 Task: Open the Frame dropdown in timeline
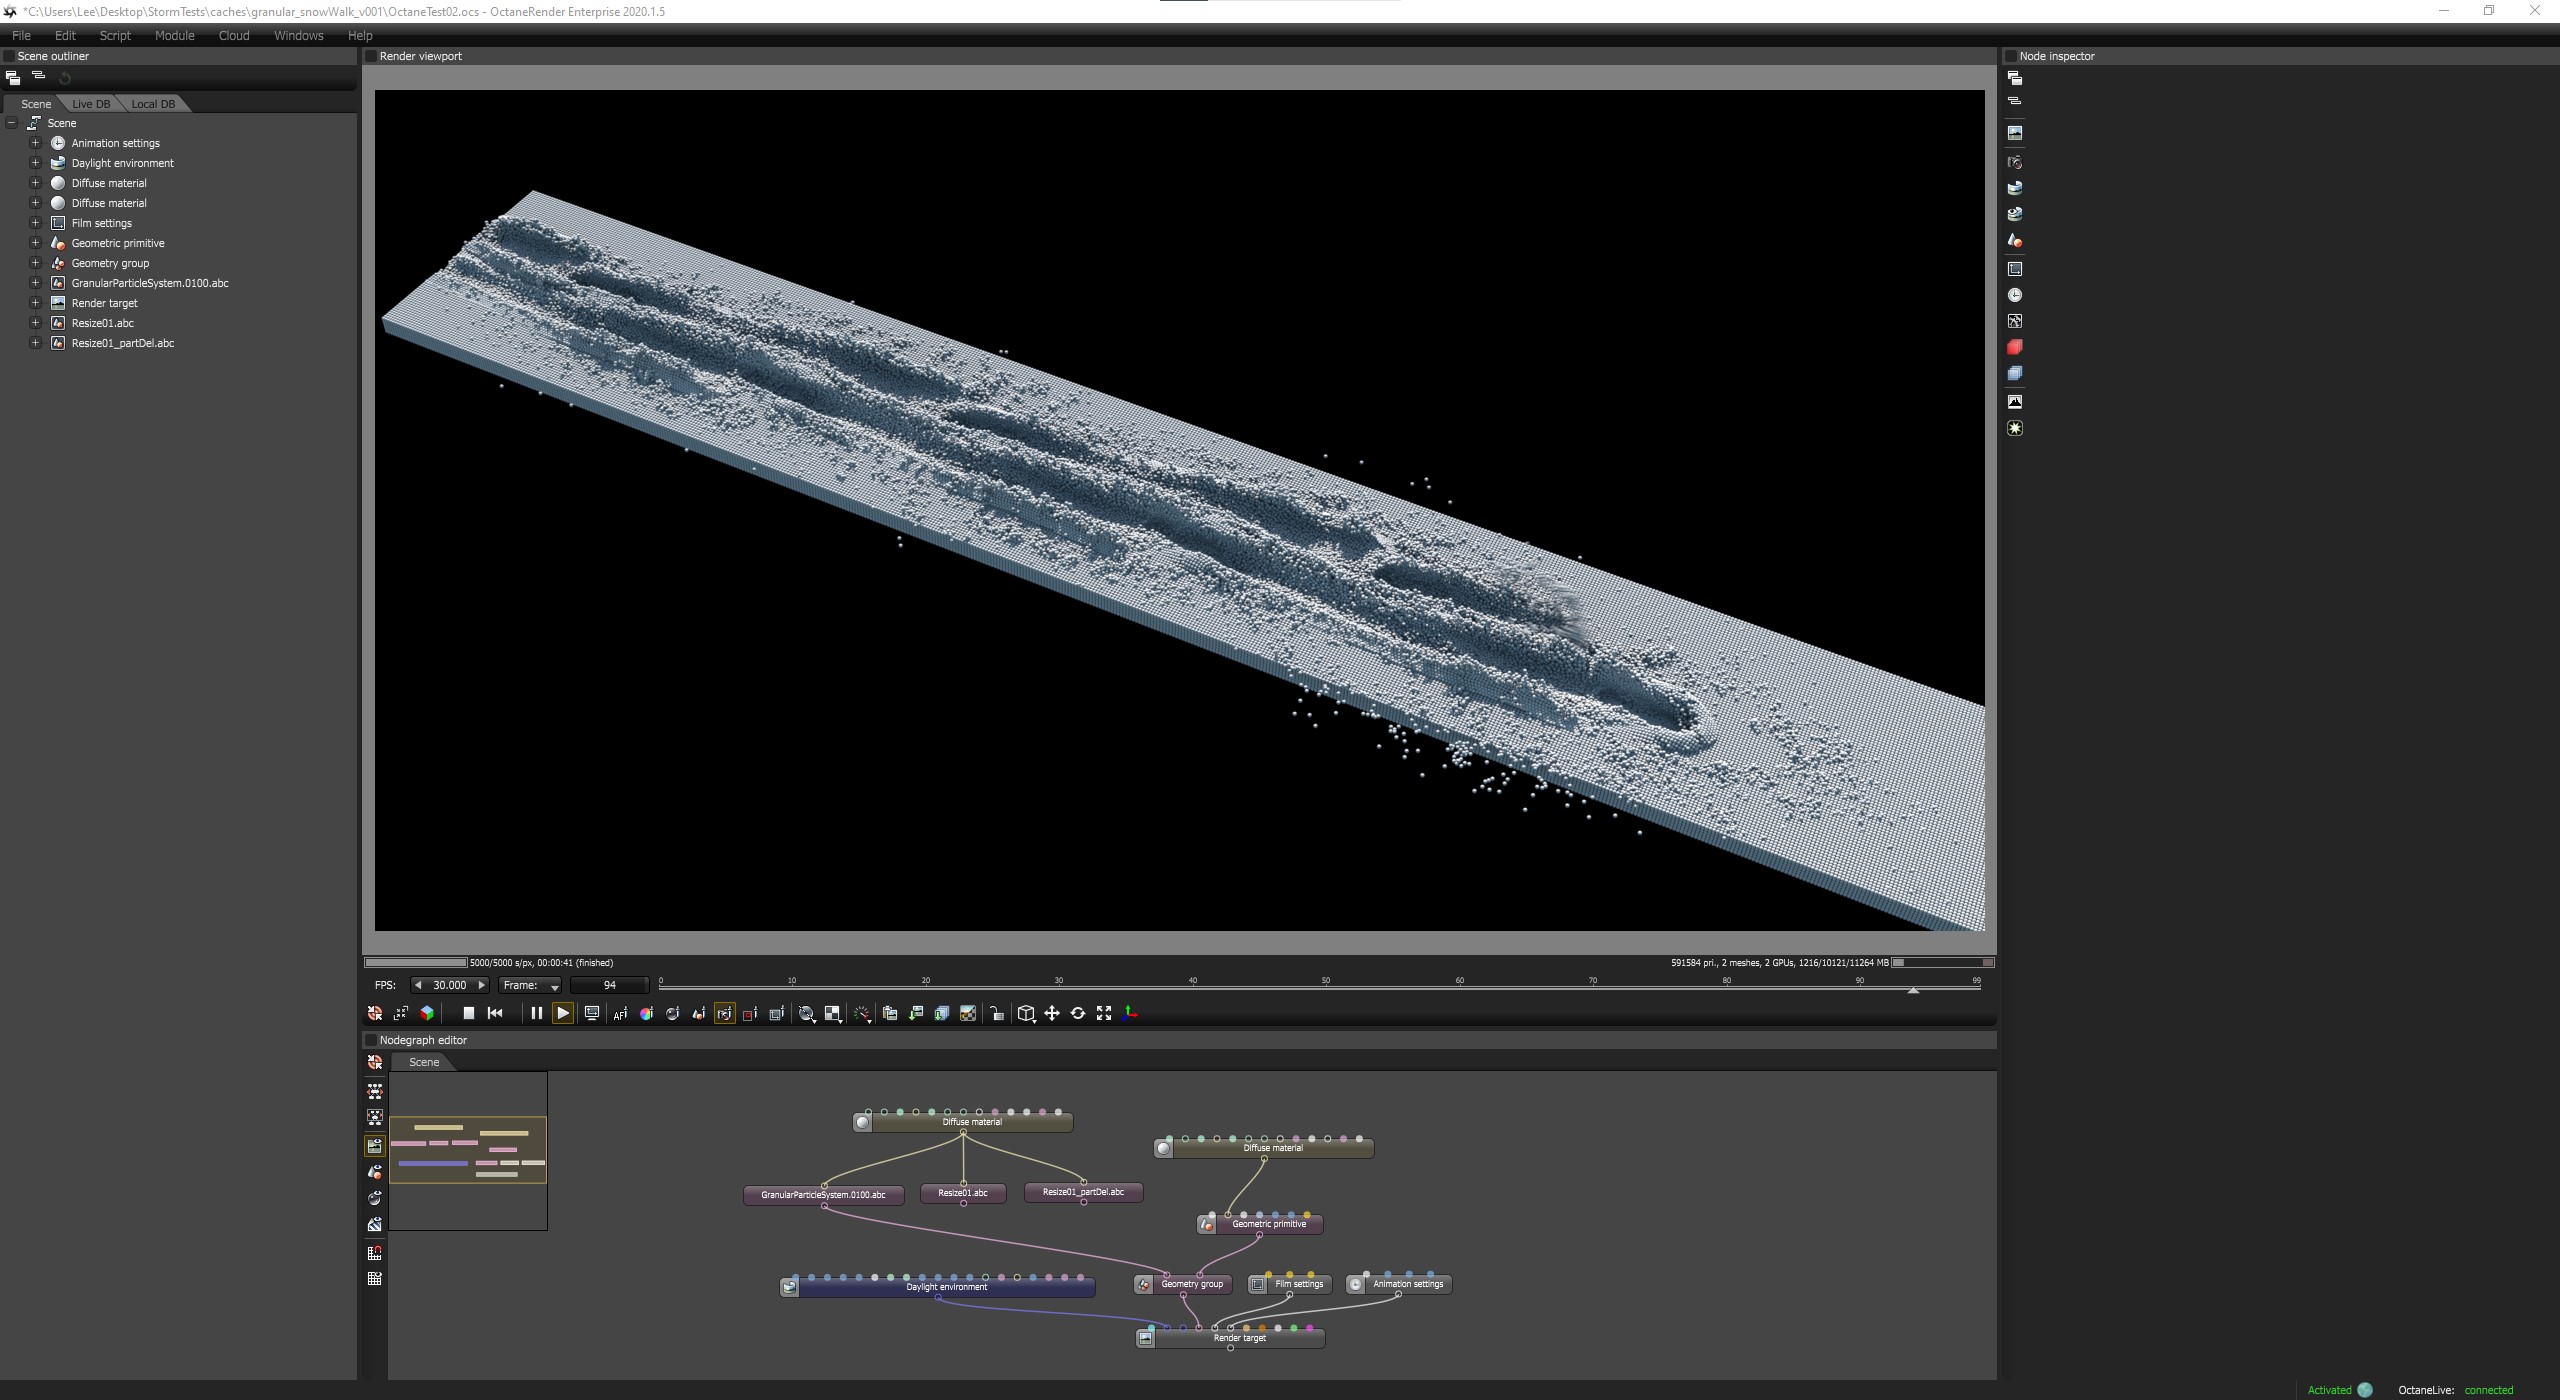[x=530, y=985]
